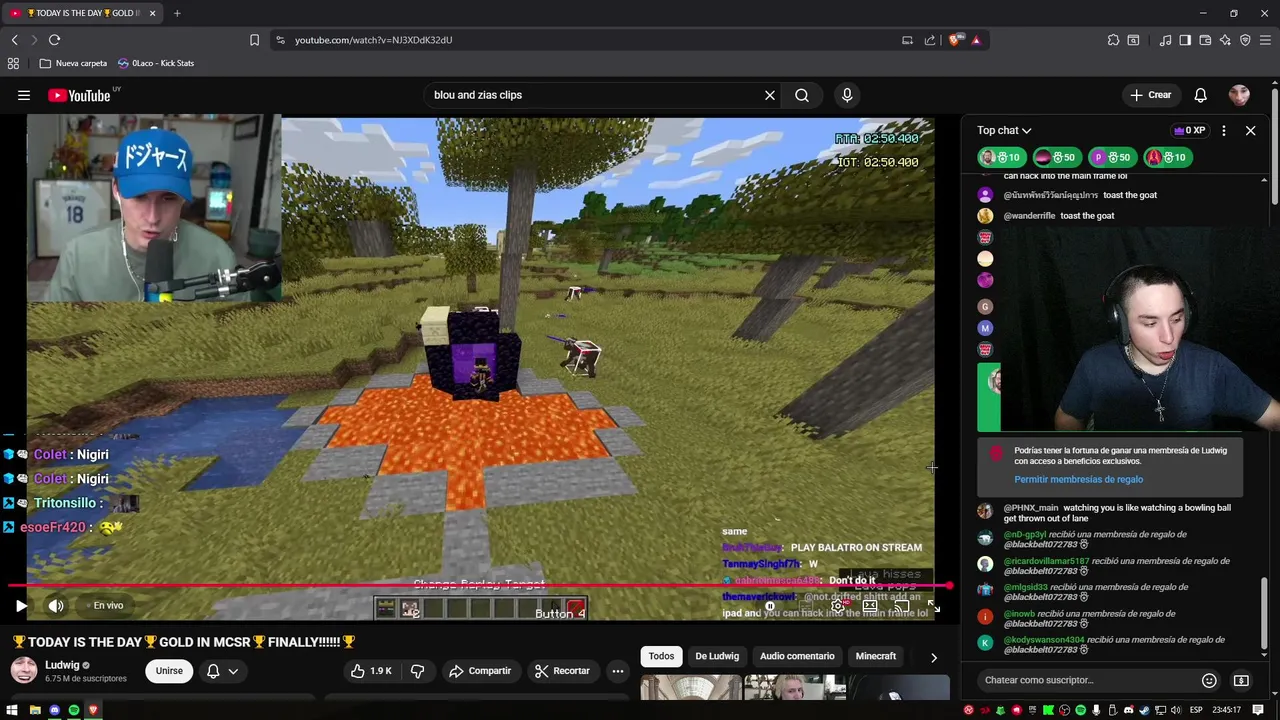Open a new browser tab
This screenshot has width=1280, height=720.
177,13
